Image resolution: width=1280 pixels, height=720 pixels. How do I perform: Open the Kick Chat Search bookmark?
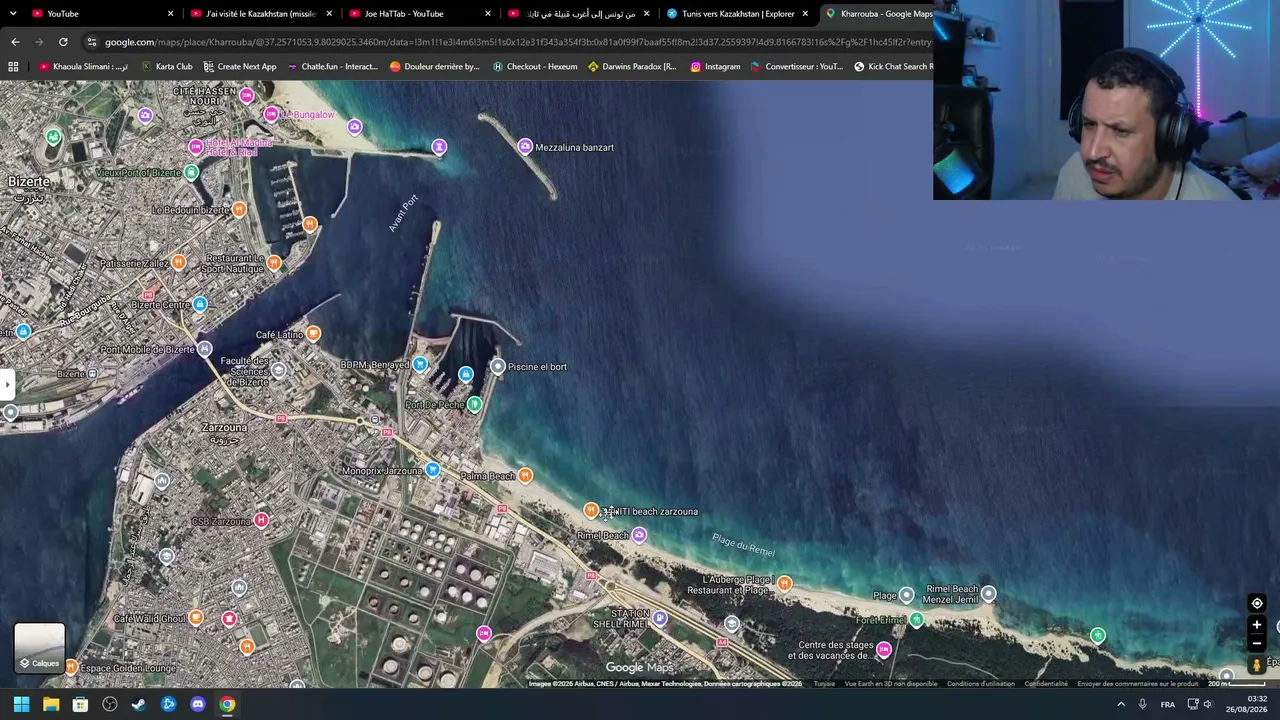tap(893, 67)
